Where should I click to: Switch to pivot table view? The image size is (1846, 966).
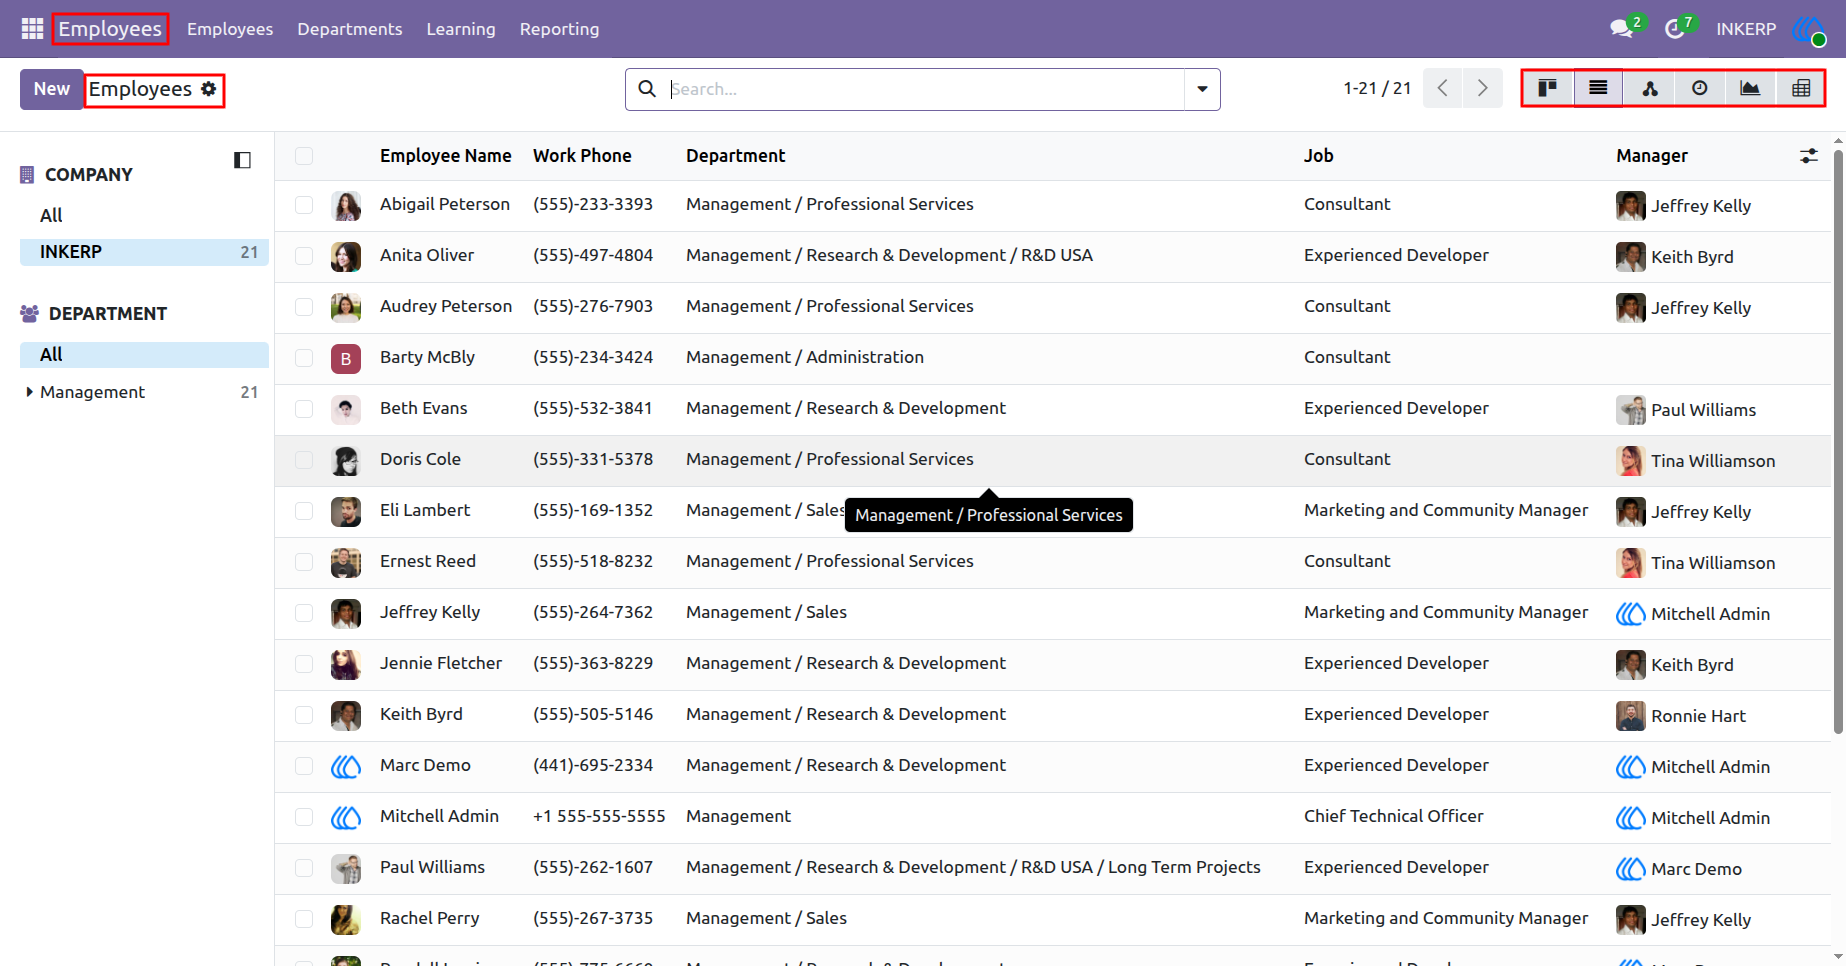(1801, 89)
